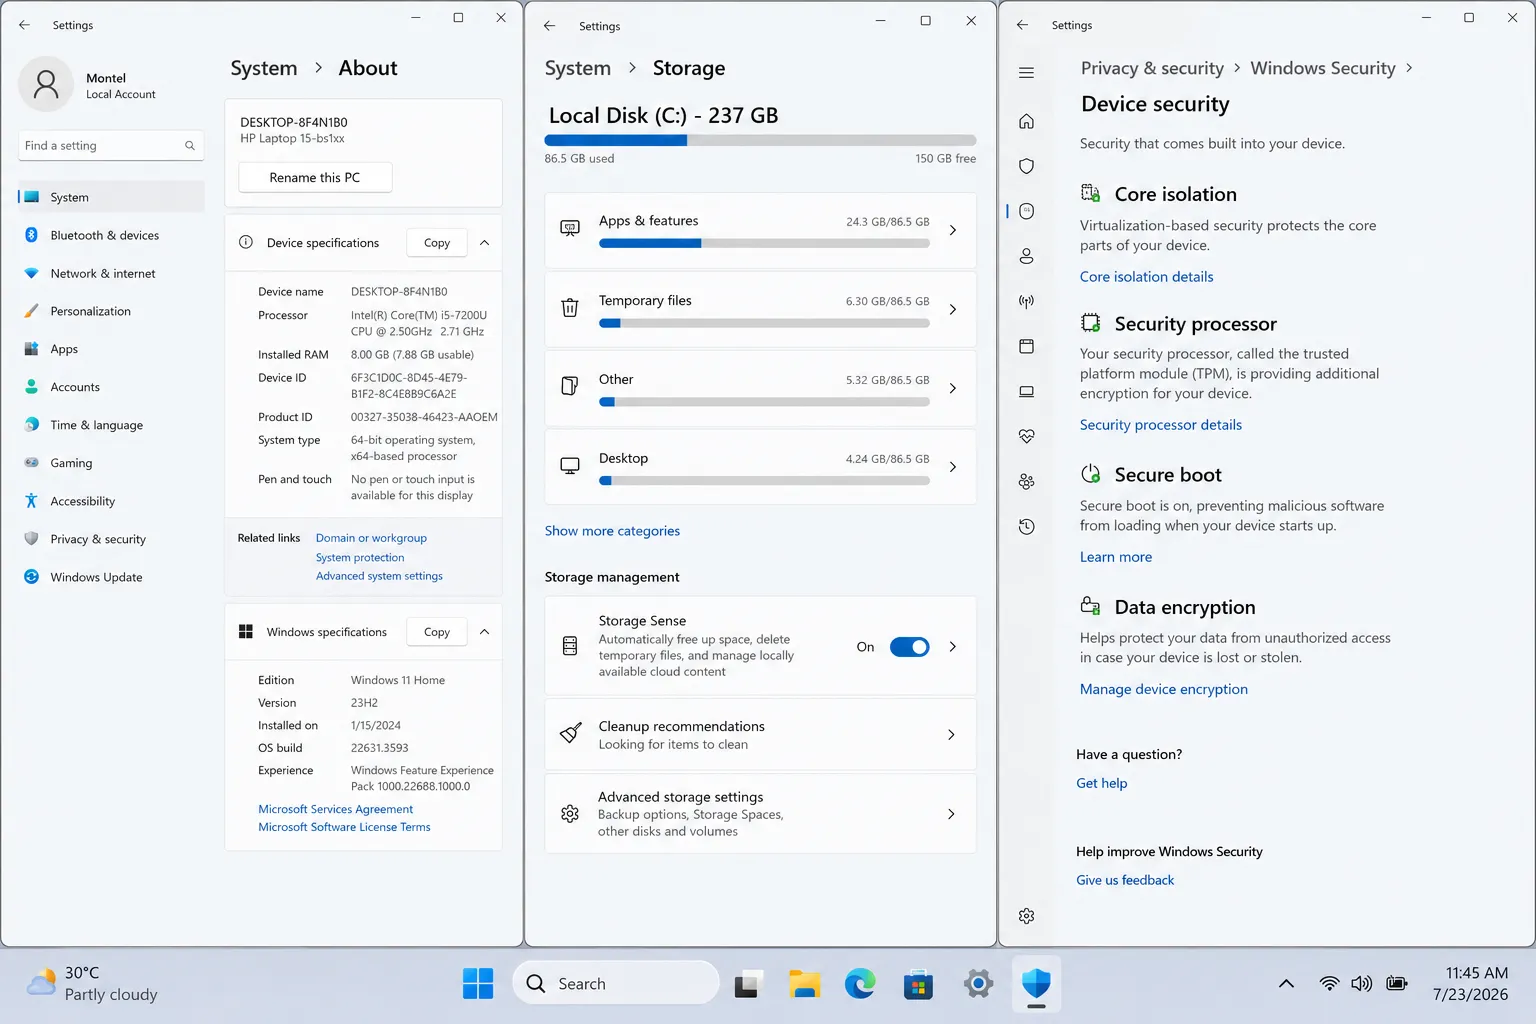Click the back arrow in About window

pyautogui.click(x=24, y=25)
